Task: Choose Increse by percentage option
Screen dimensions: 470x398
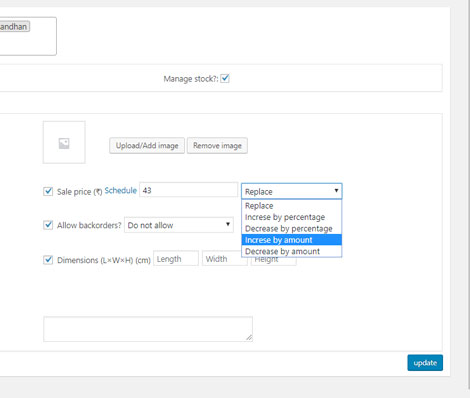Action: (292, 217)
